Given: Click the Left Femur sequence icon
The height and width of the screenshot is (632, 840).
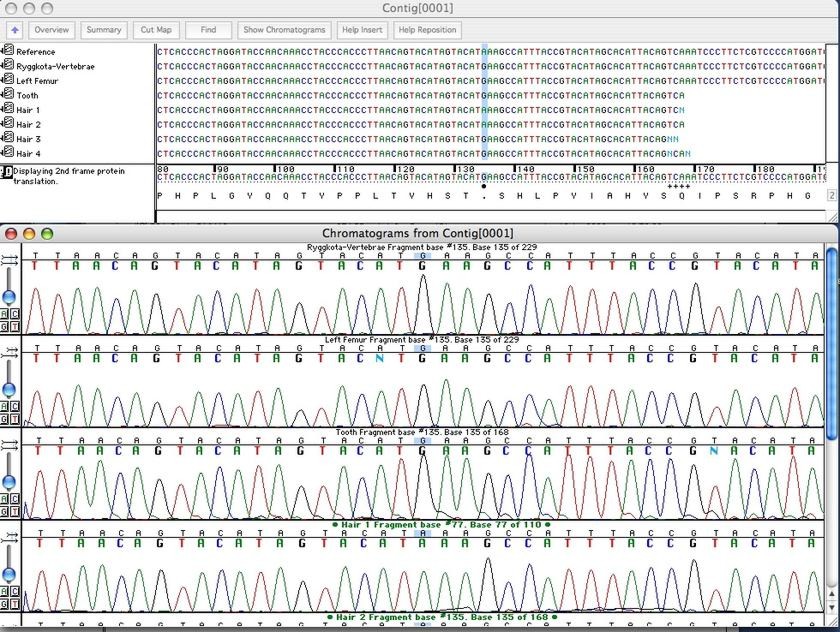Looking at the screenshot, I should point(8,80).
